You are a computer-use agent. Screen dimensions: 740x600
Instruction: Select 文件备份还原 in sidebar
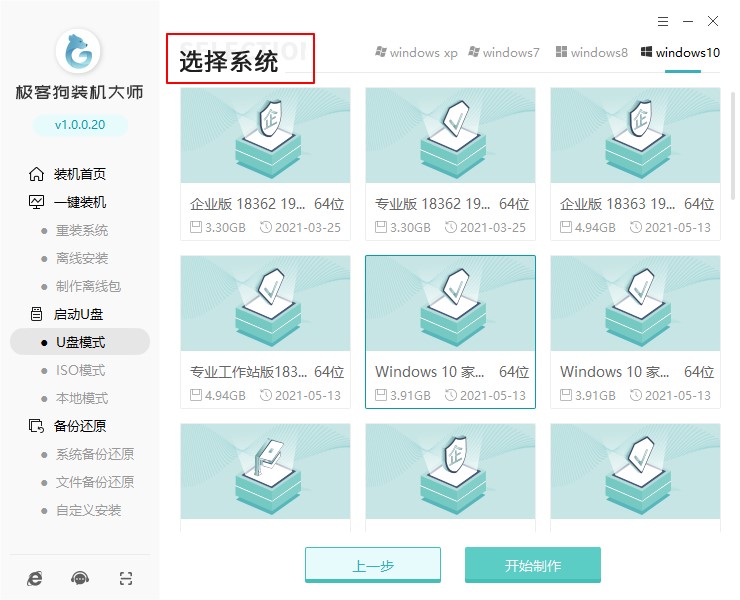[95, 482]
